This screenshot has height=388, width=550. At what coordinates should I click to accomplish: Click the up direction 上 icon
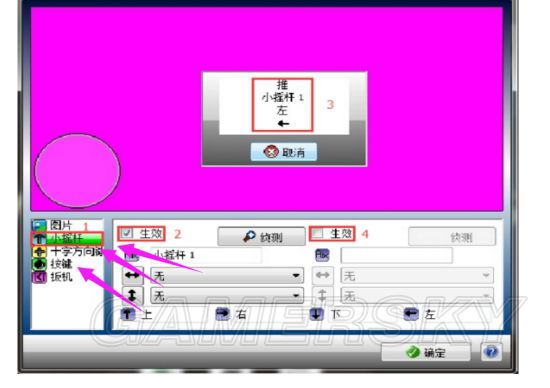tap(128, 314)
